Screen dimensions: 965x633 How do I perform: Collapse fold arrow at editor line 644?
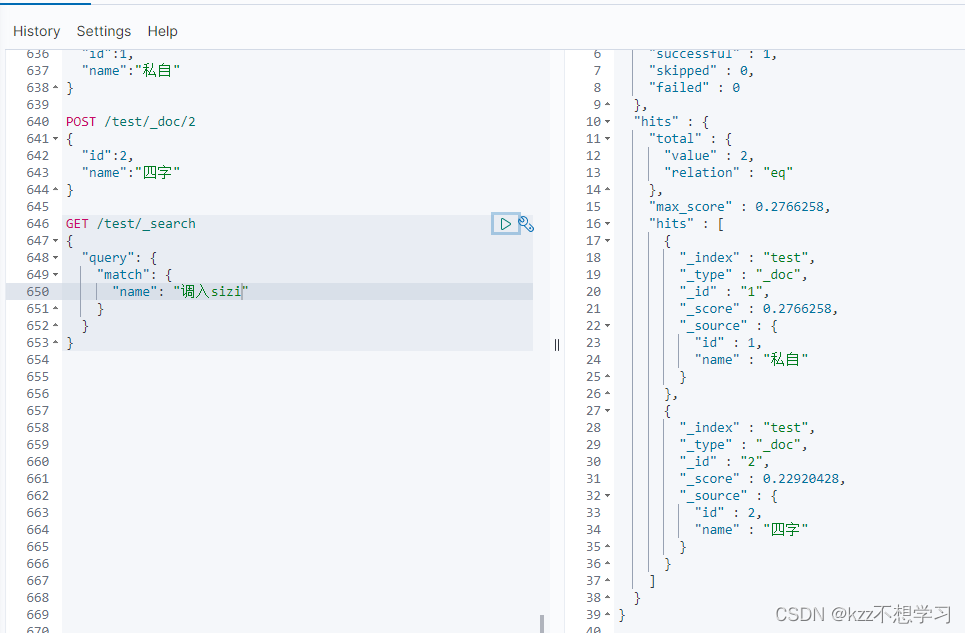[x=55, y=190]
